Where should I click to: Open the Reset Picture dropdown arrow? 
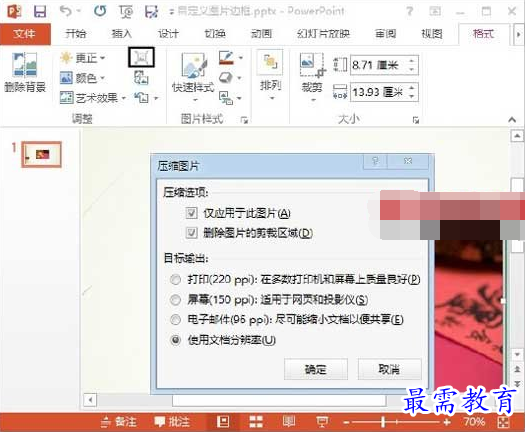point(156,98)
